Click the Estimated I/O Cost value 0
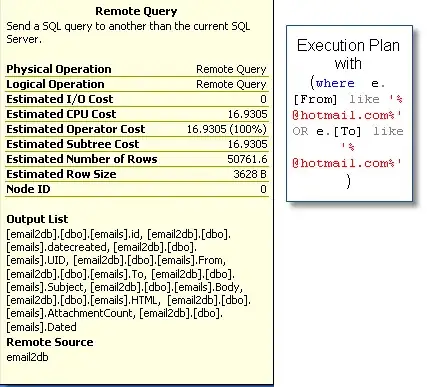Screen dimensions: 427x387 coord(263,99)
